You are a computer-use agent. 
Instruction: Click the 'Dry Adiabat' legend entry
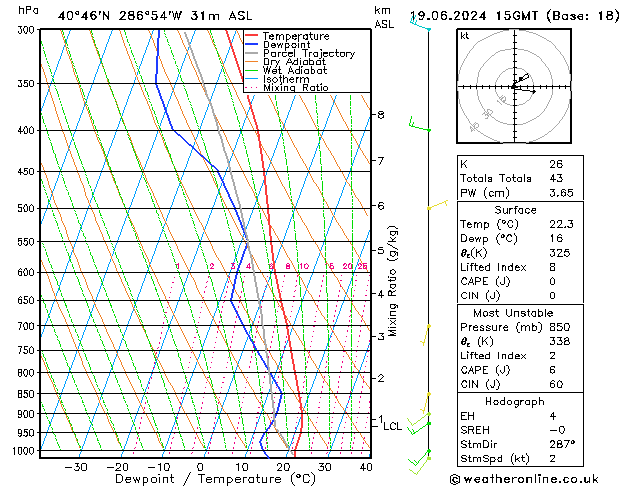click(294, 62)
